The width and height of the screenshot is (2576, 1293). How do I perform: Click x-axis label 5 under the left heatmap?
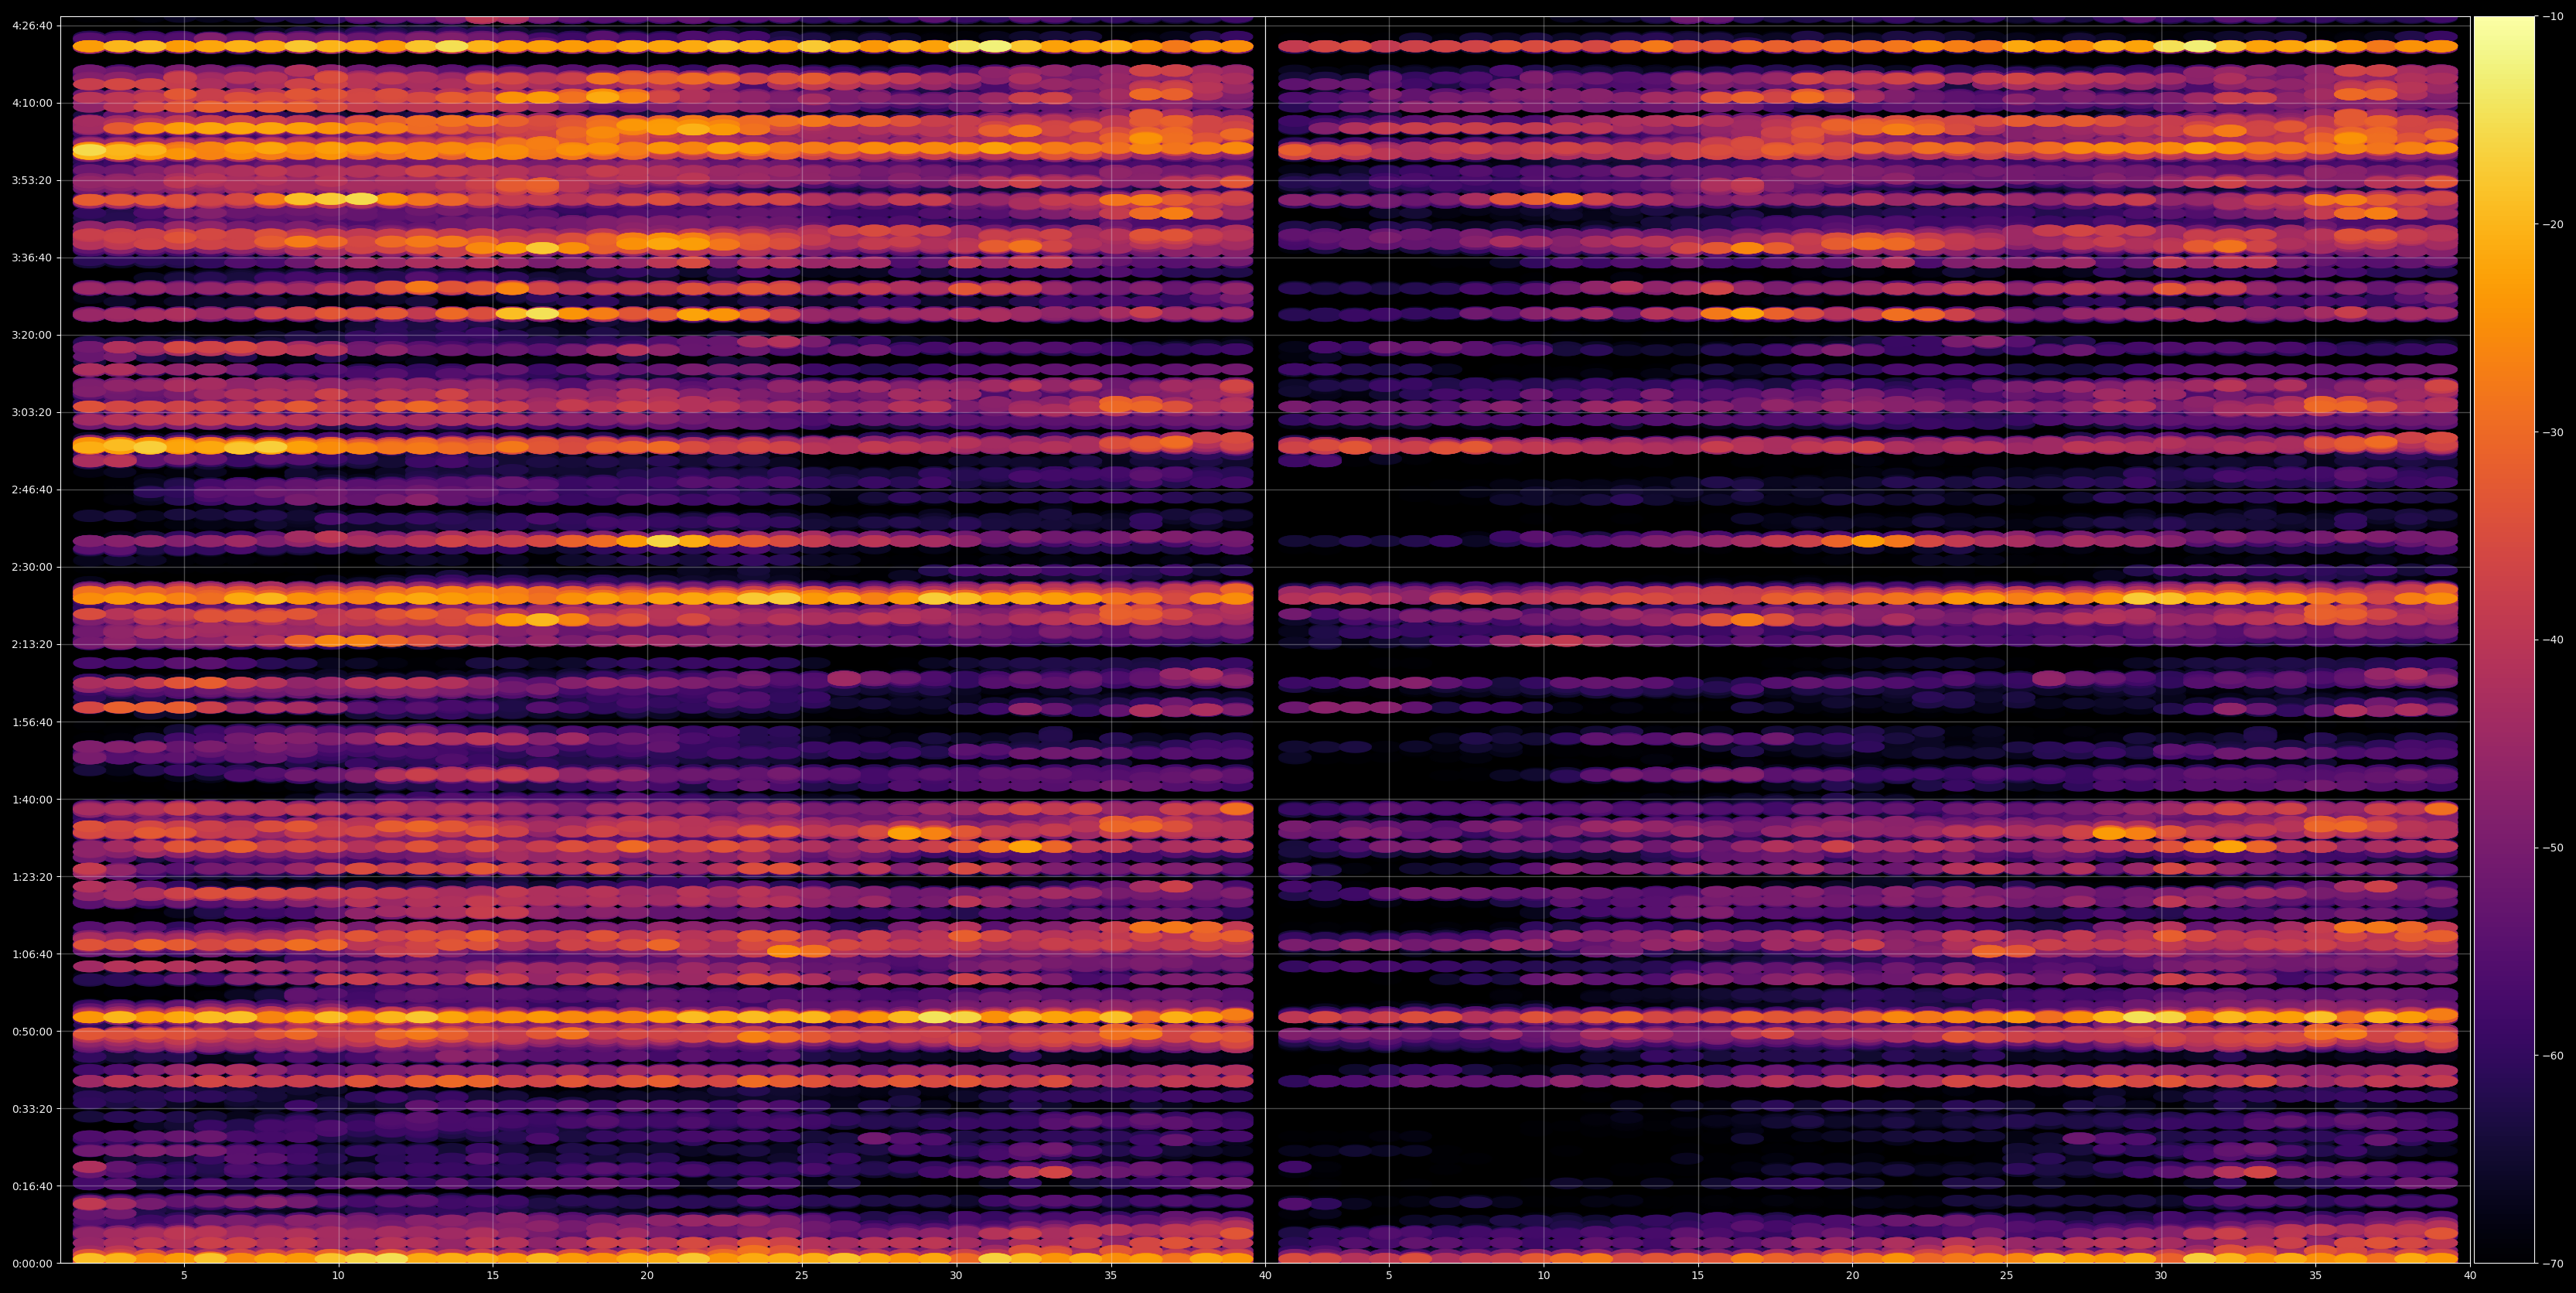point(184,1276)
